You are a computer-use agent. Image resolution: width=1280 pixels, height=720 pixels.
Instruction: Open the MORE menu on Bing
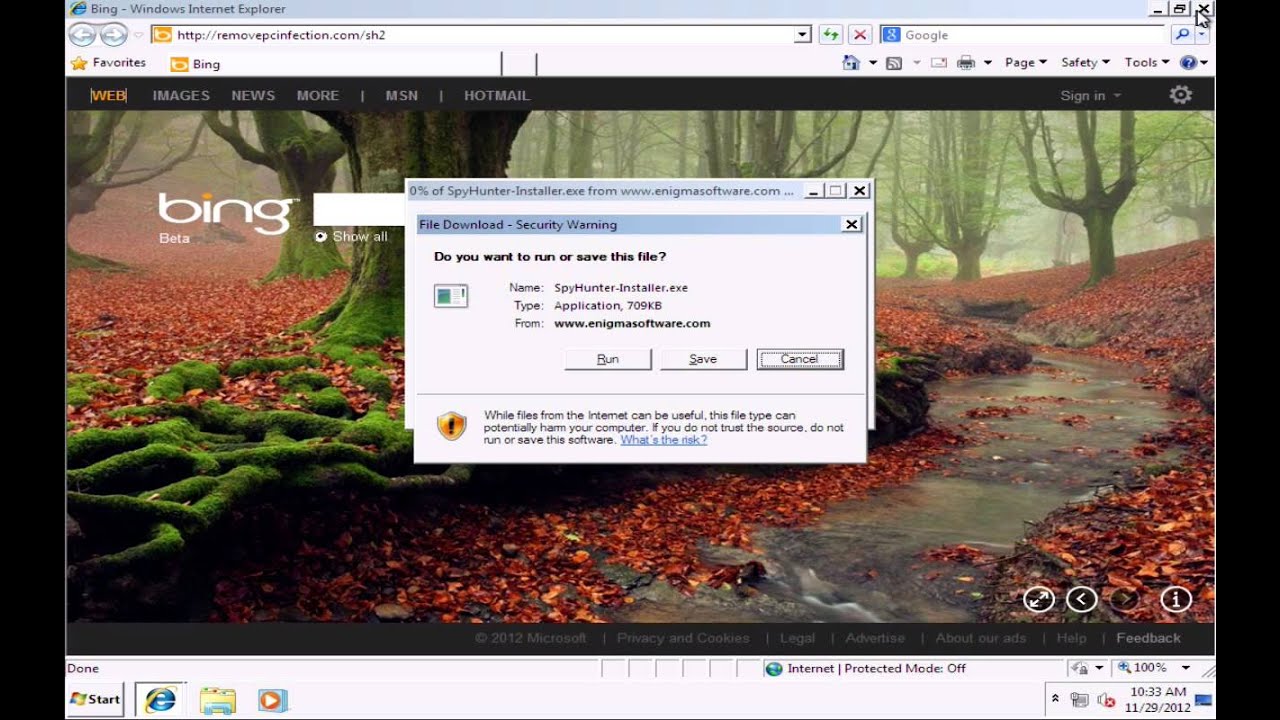coord(318,96)
